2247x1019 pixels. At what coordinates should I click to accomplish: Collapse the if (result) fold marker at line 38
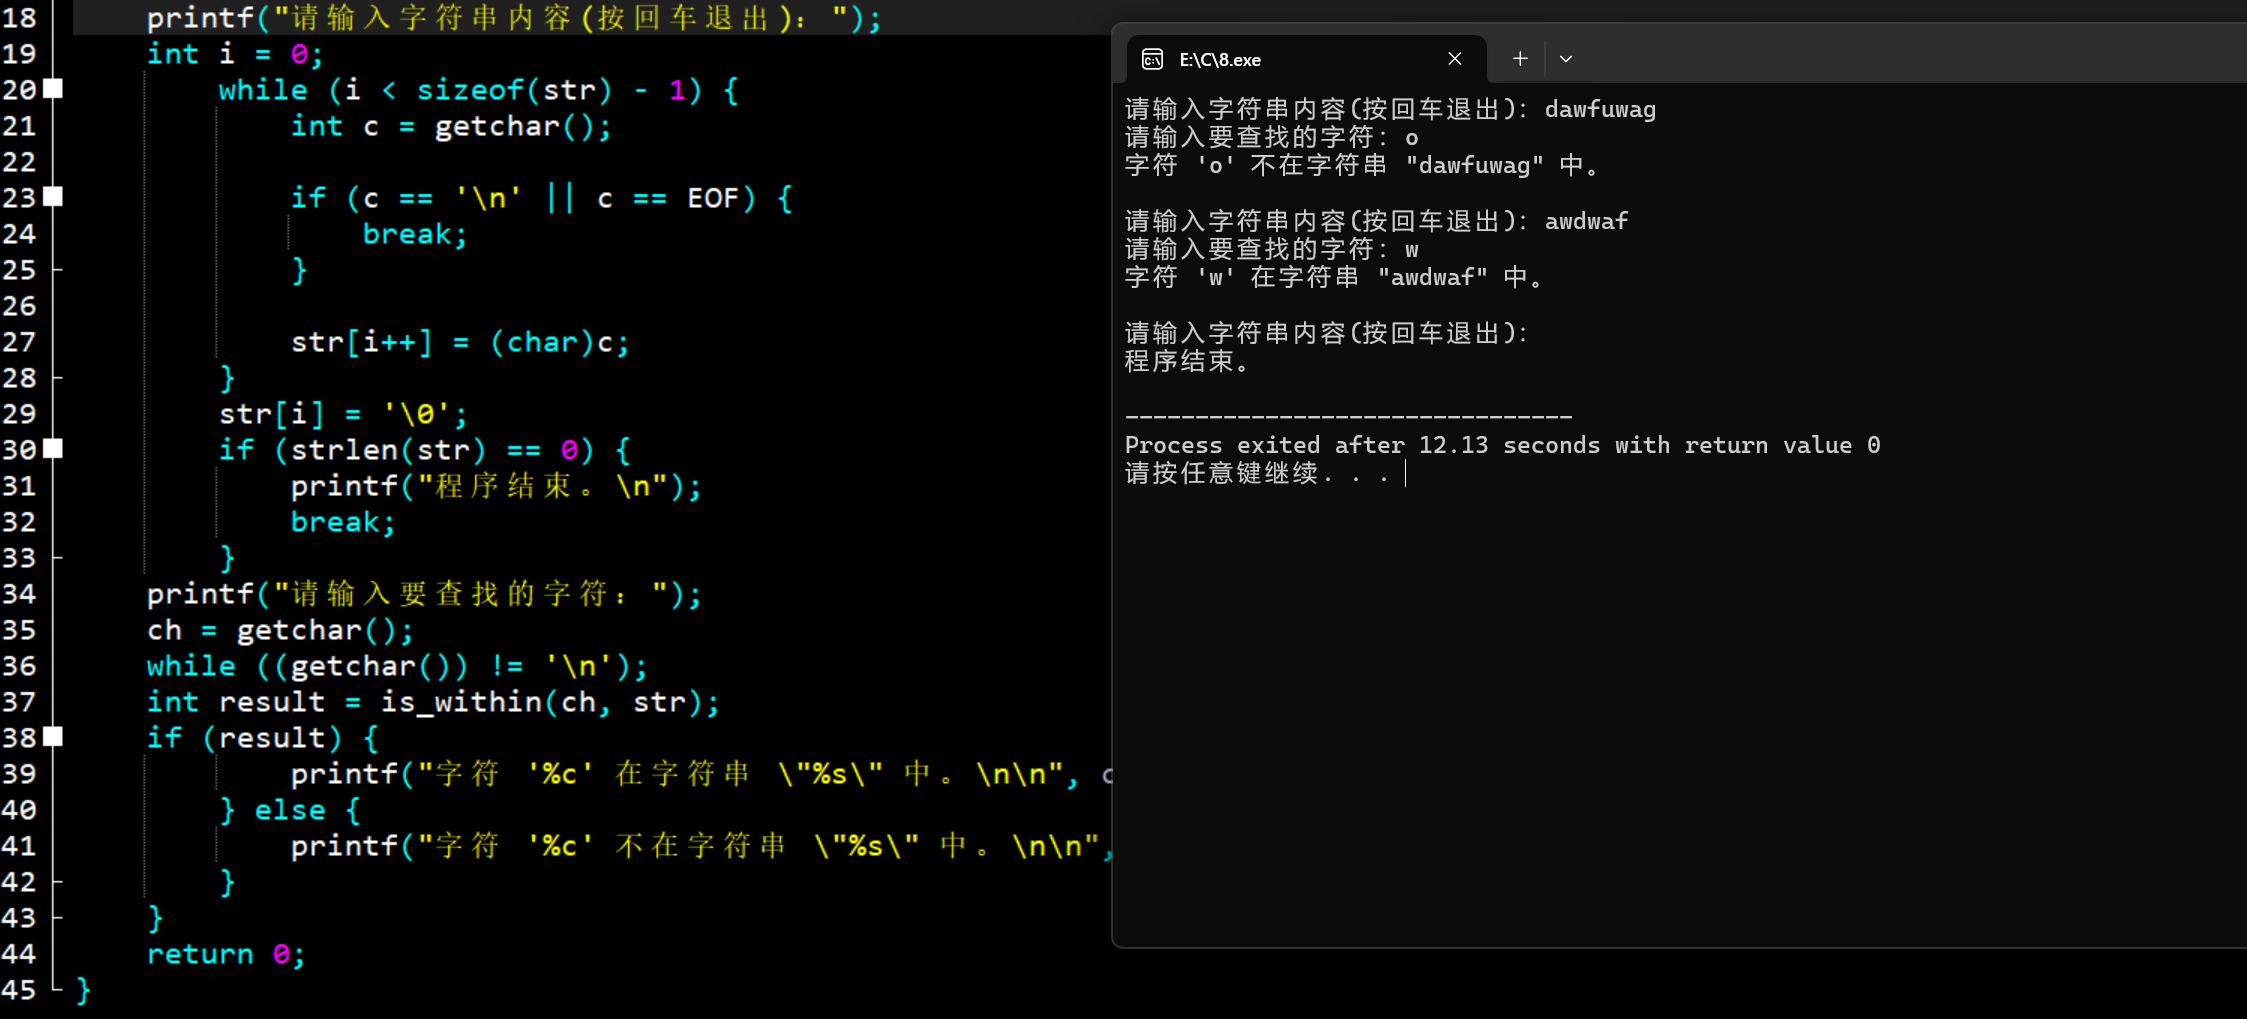click(53, 737)
